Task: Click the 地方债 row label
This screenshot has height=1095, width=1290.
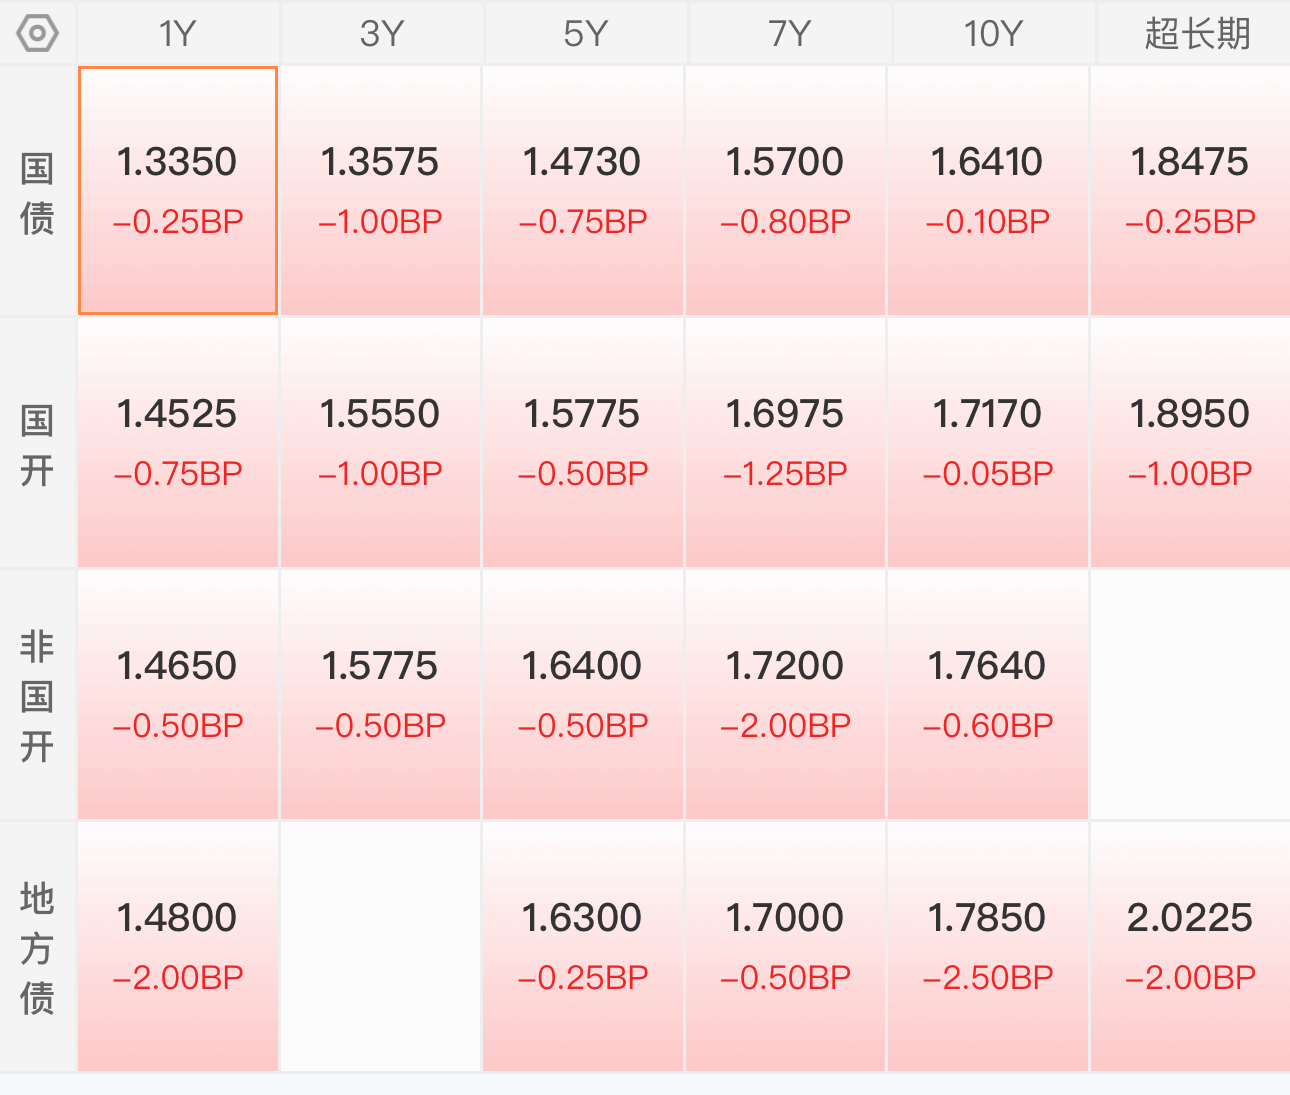Action: coord(37,948)
